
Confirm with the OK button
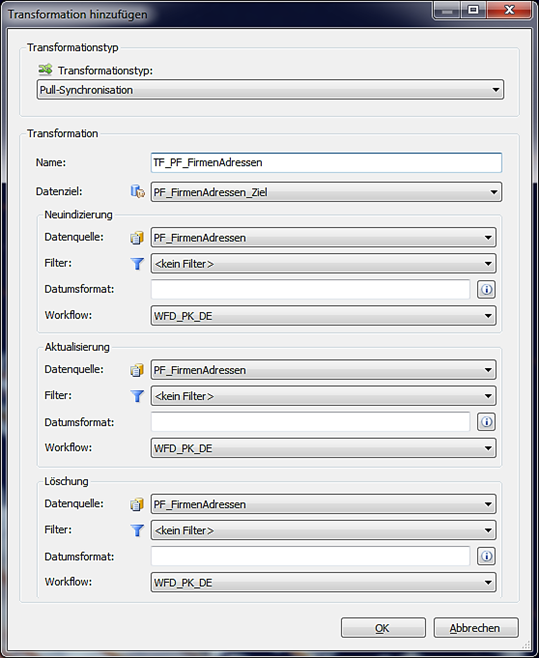[x=383, y=628]
